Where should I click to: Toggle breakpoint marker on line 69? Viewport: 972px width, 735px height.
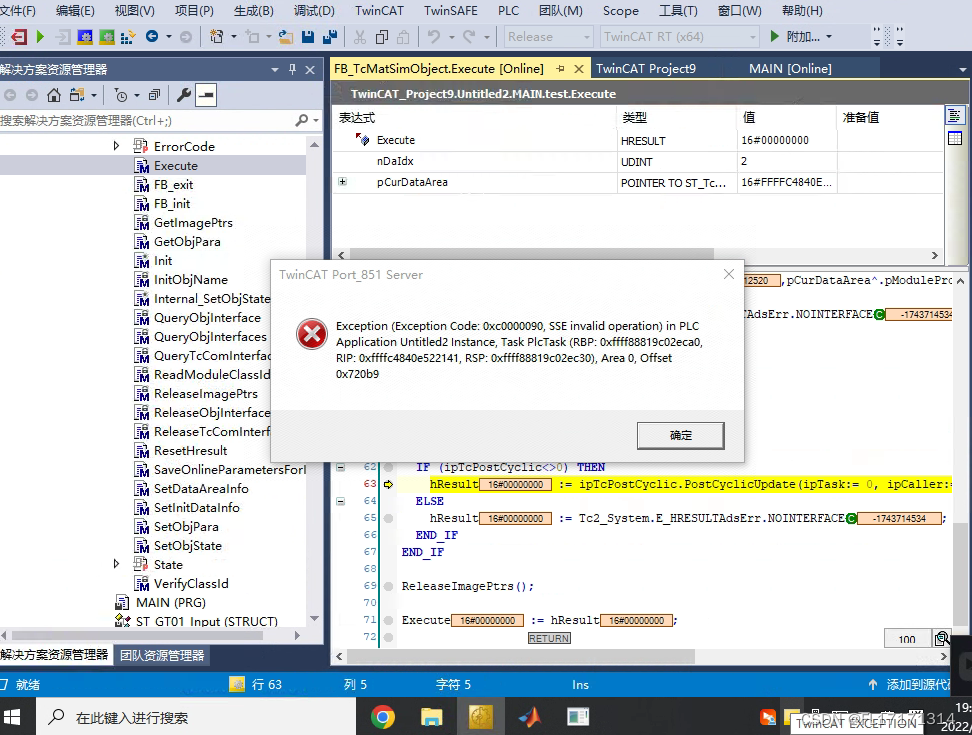click(388, 586)
